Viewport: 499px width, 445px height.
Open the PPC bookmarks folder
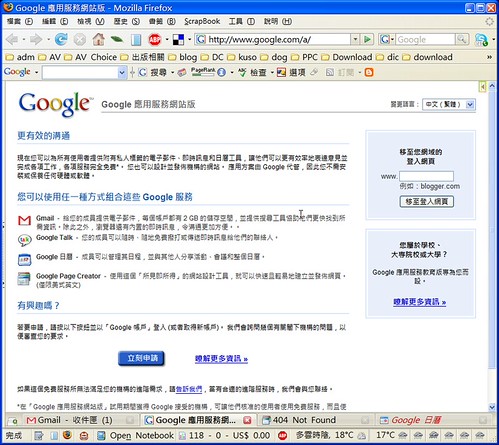tap(304, 57)
